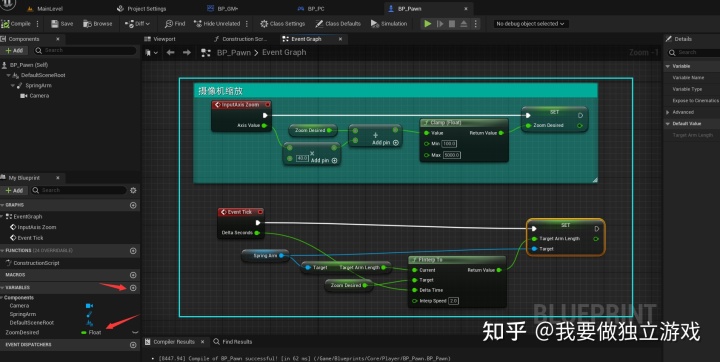The width and height of the screenshot is (720, 362).
Task: Click the Interp Speed value field
Action: click(453, 301)
